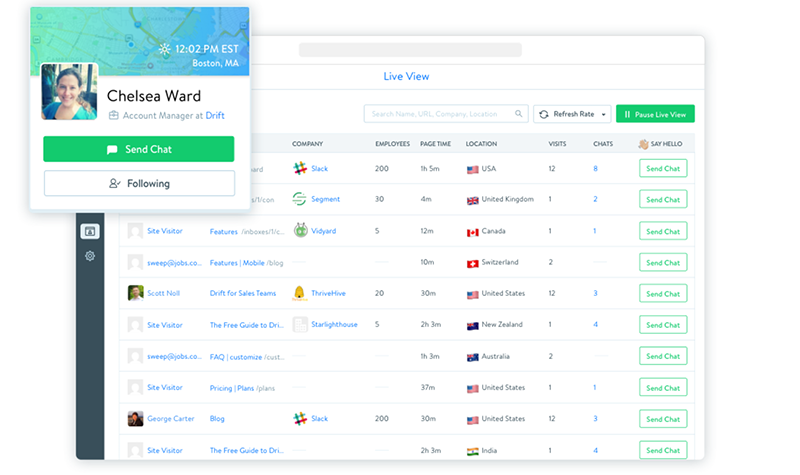Open the Live View tab
The width and height of the screenshot is (800, 475).
[407, 76]
